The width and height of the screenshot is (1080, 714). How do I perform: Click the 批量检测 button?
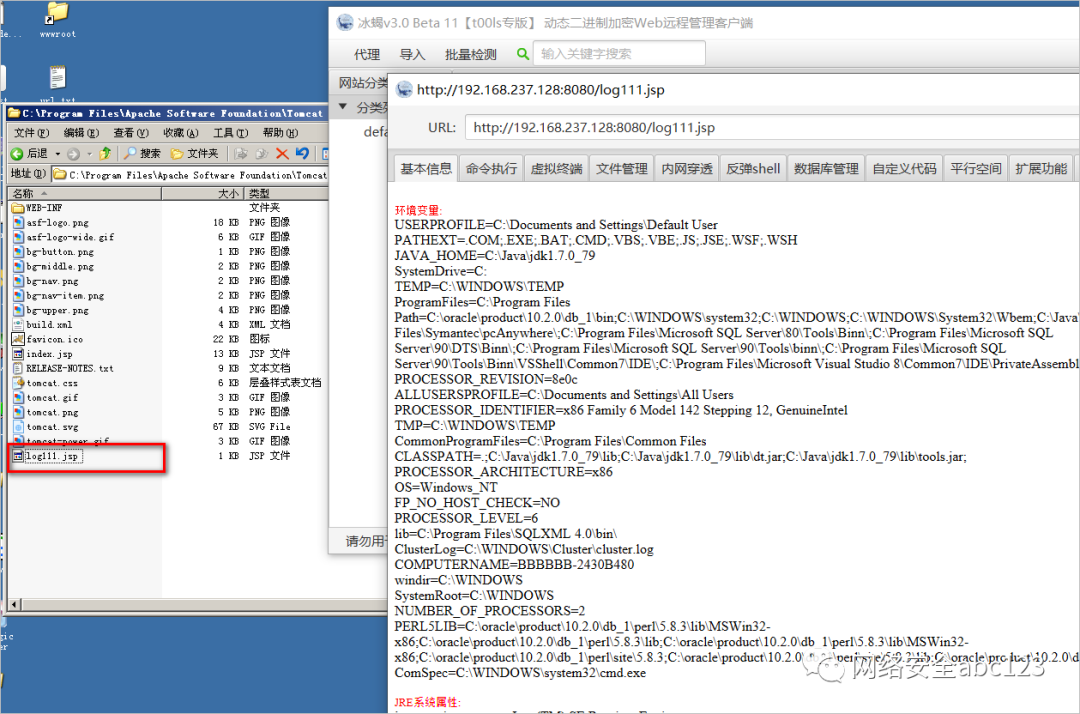click(470, 54)
